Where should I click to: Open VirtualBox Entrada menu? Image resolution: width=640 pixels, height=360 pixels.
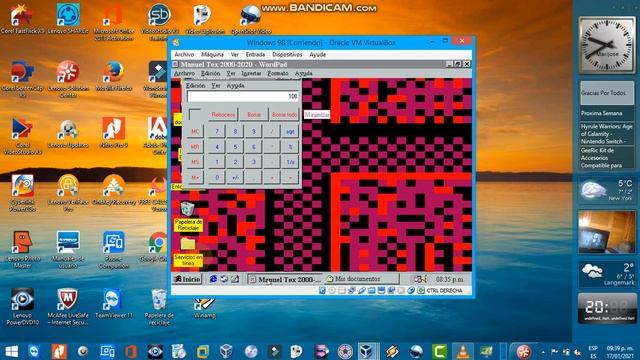click(x=255, y=54)
